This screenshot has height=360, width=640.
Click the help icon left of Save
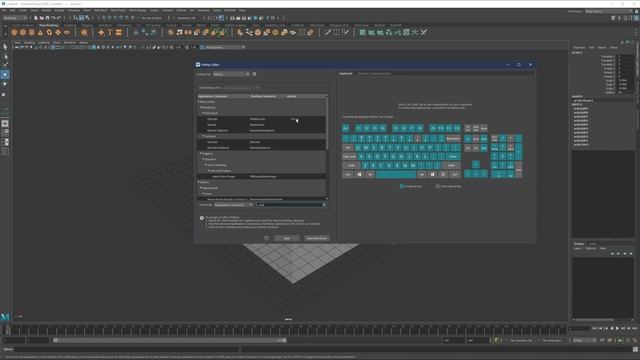click(267, 238)
